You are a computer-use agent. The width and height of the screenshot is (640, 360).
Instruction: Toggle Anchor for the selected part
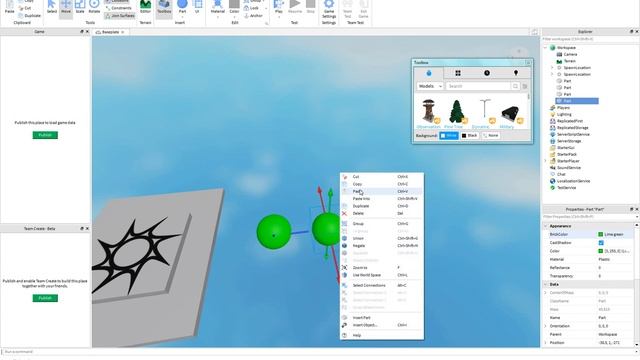point(253,16)
